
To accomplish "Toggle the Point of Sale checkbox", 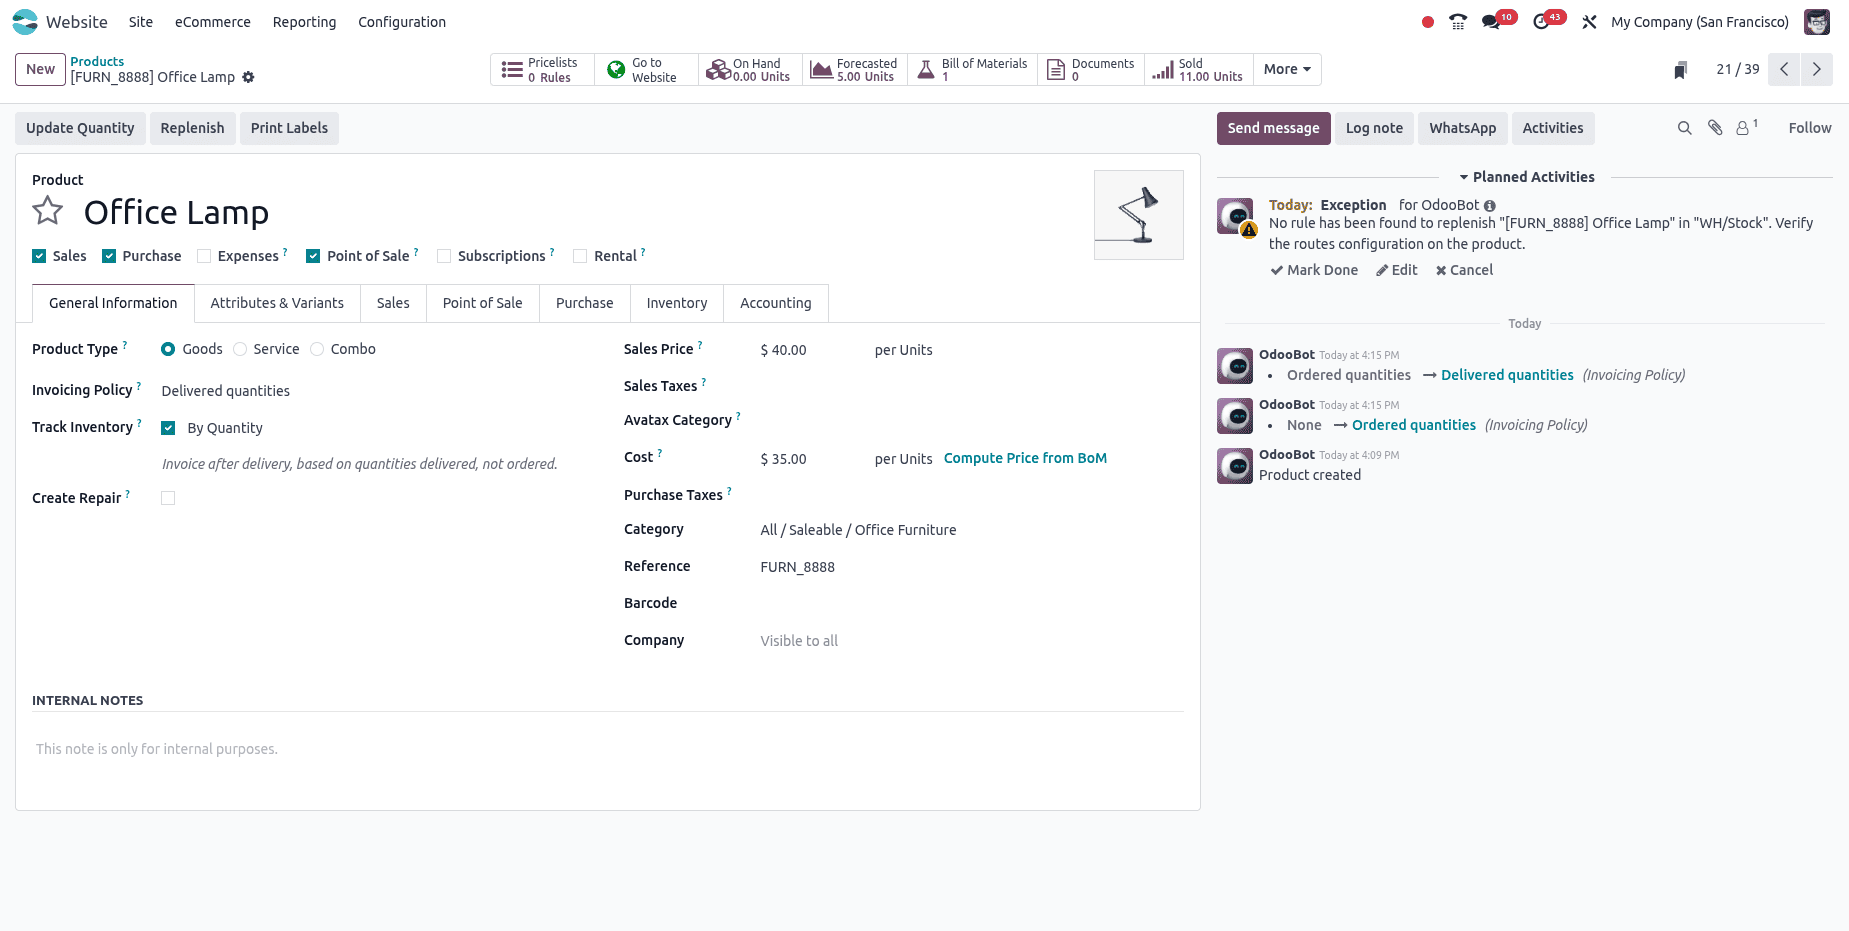I will [x=313, y=256].
